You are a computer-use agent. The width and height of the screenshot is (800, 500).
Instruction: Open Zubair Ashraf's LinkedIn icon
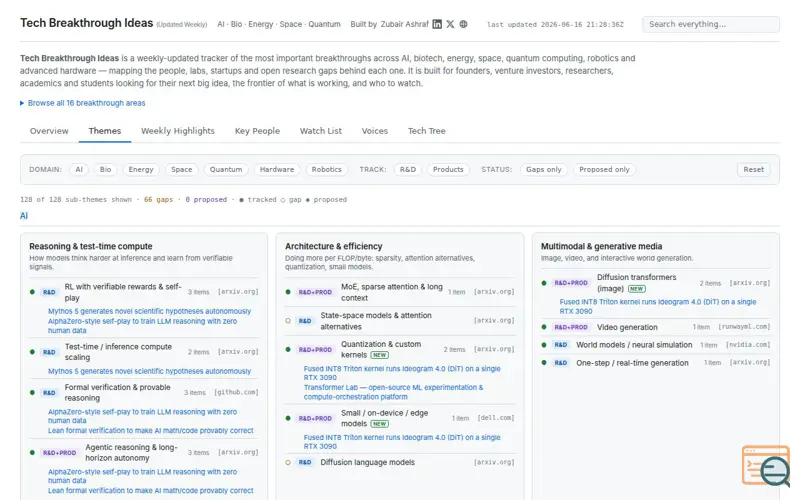(x=437, y=24)
